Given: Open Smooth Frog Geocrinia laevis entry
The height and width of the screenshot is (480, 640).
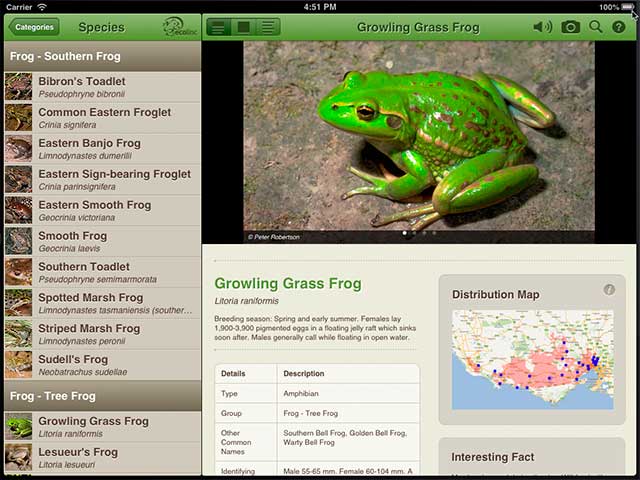Looking at the screenshot, I should (102, 242).
